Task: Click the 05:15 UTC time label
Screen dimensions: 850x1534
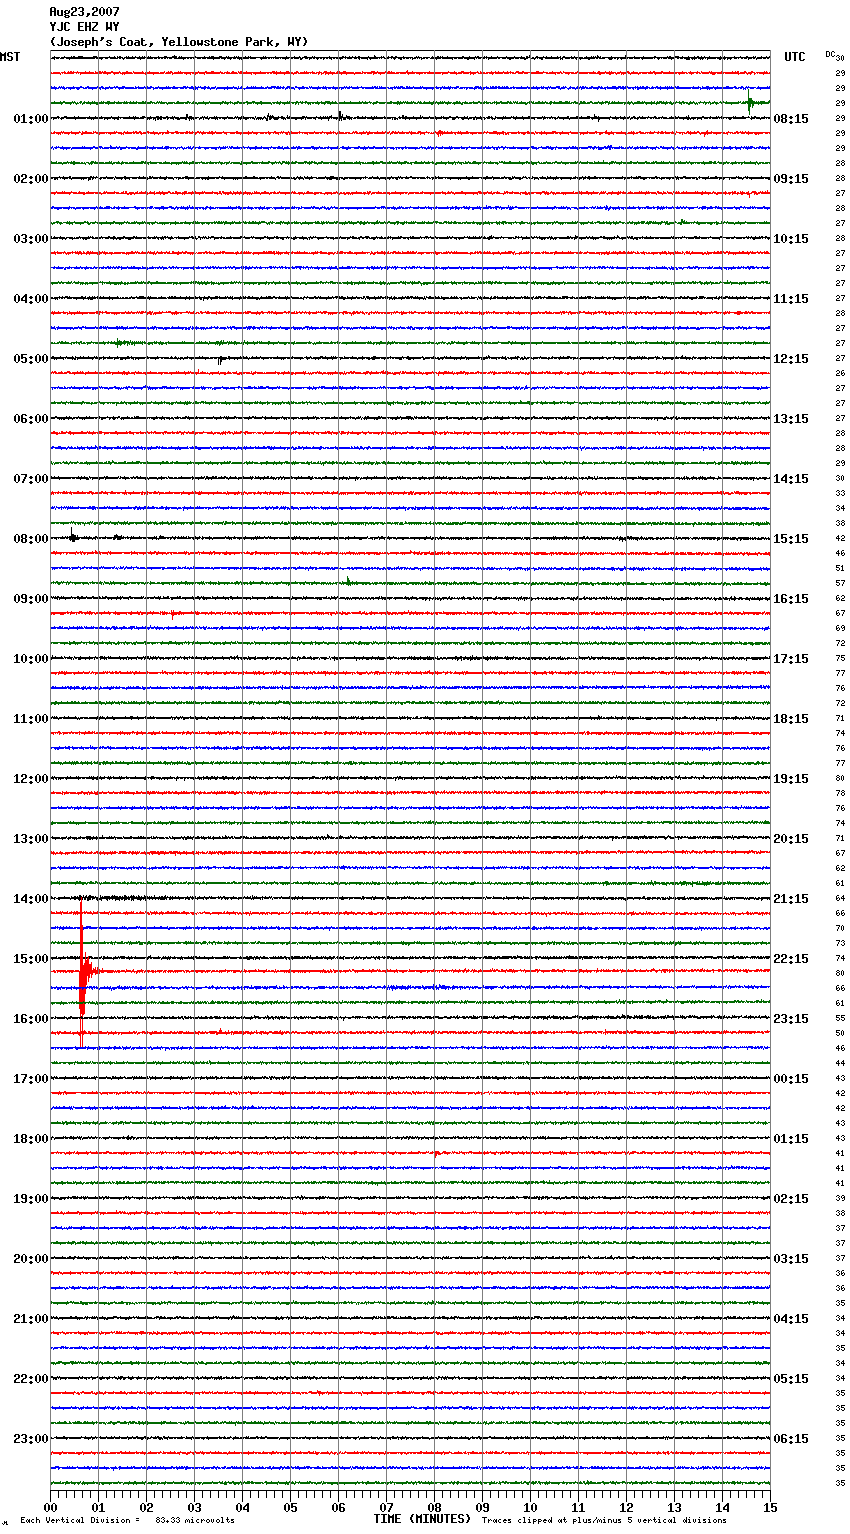Action: click(791, 1379)
